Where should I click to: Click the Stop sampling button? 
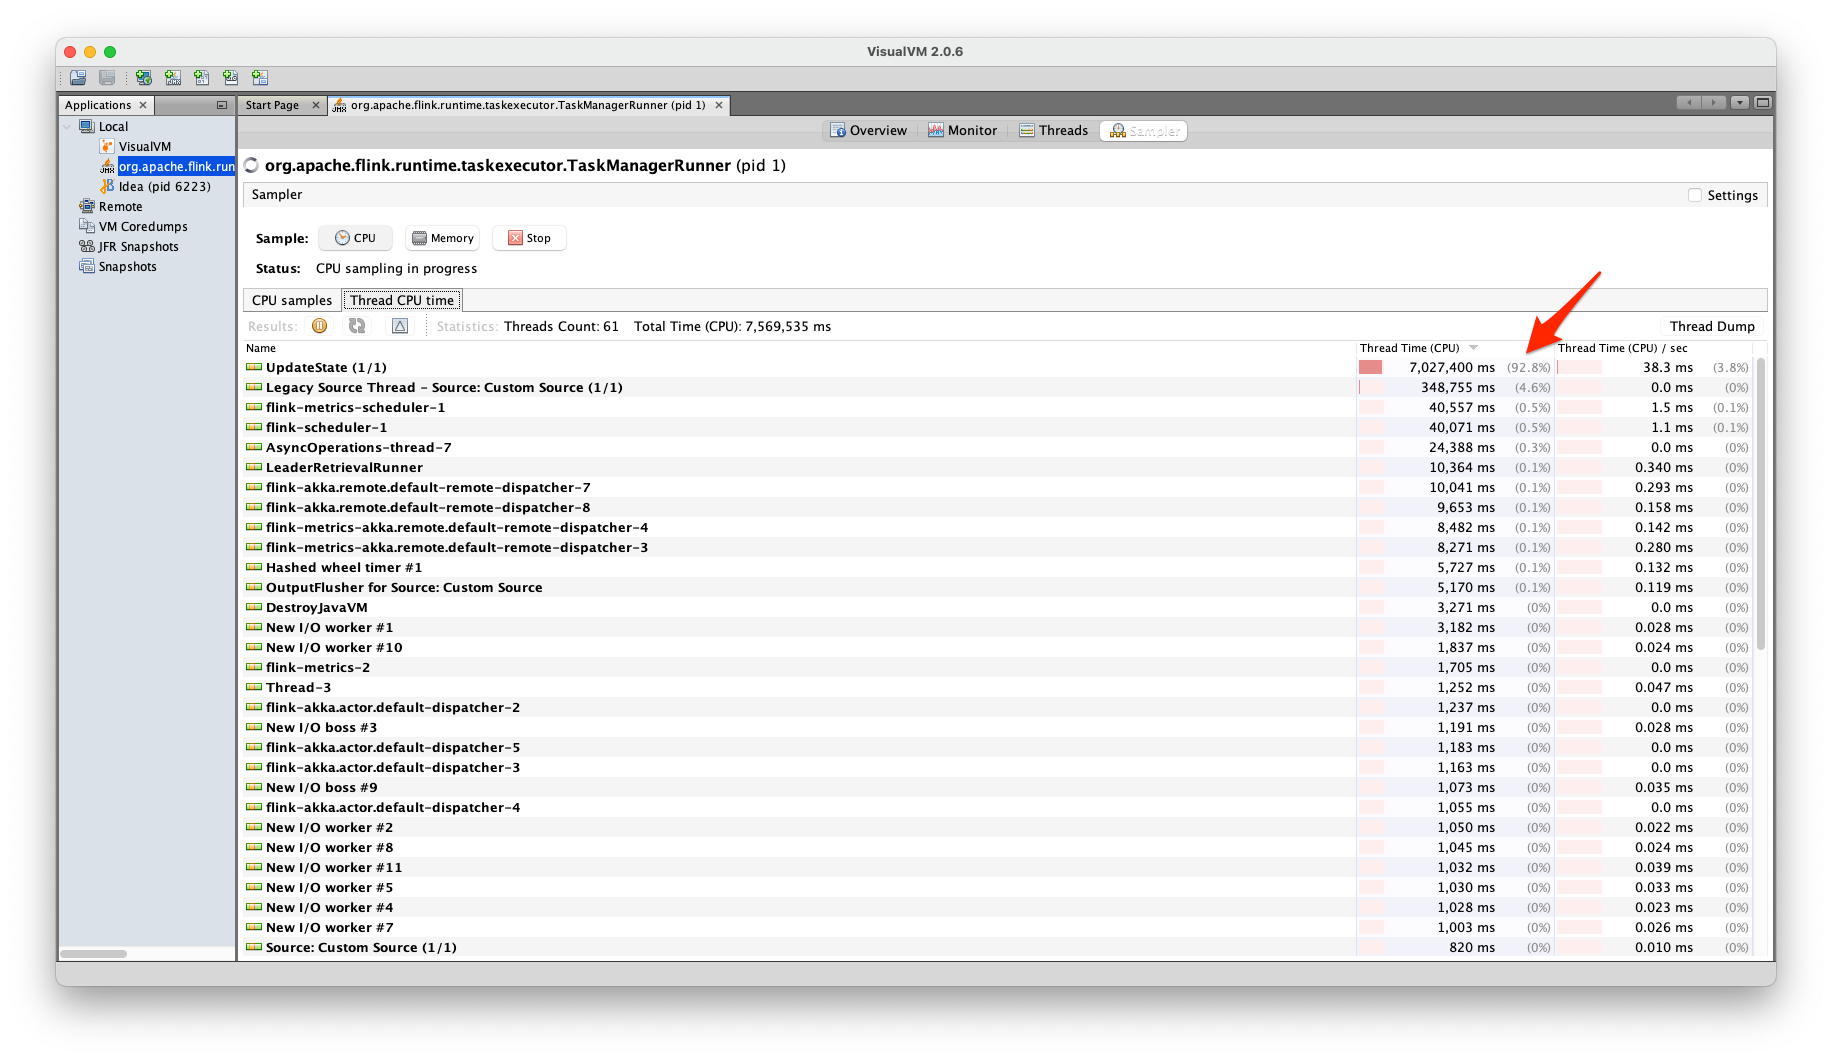tap(529, 237)
